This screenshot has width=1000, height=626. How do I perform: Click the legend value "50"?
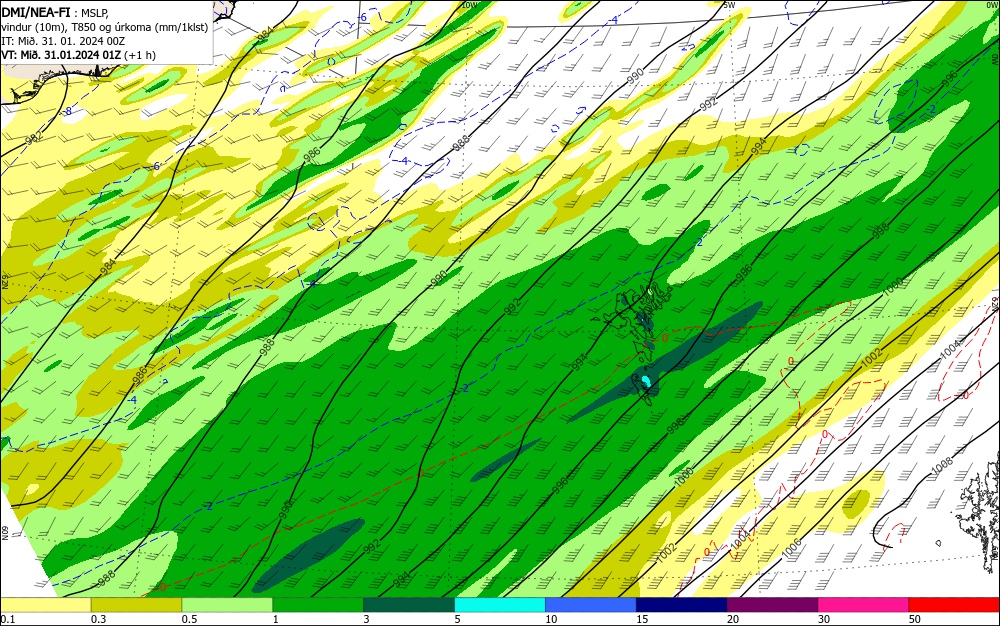tap(915, 619)
